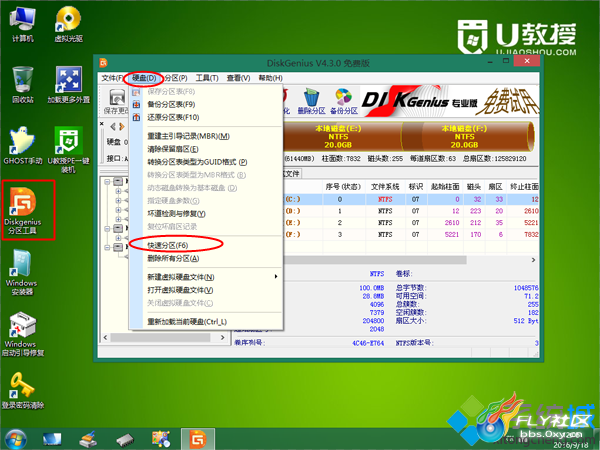The width and height of the screenshot is (600, 450).
Task: Click the 序号(状态) column header
Action: click(343, 187)
